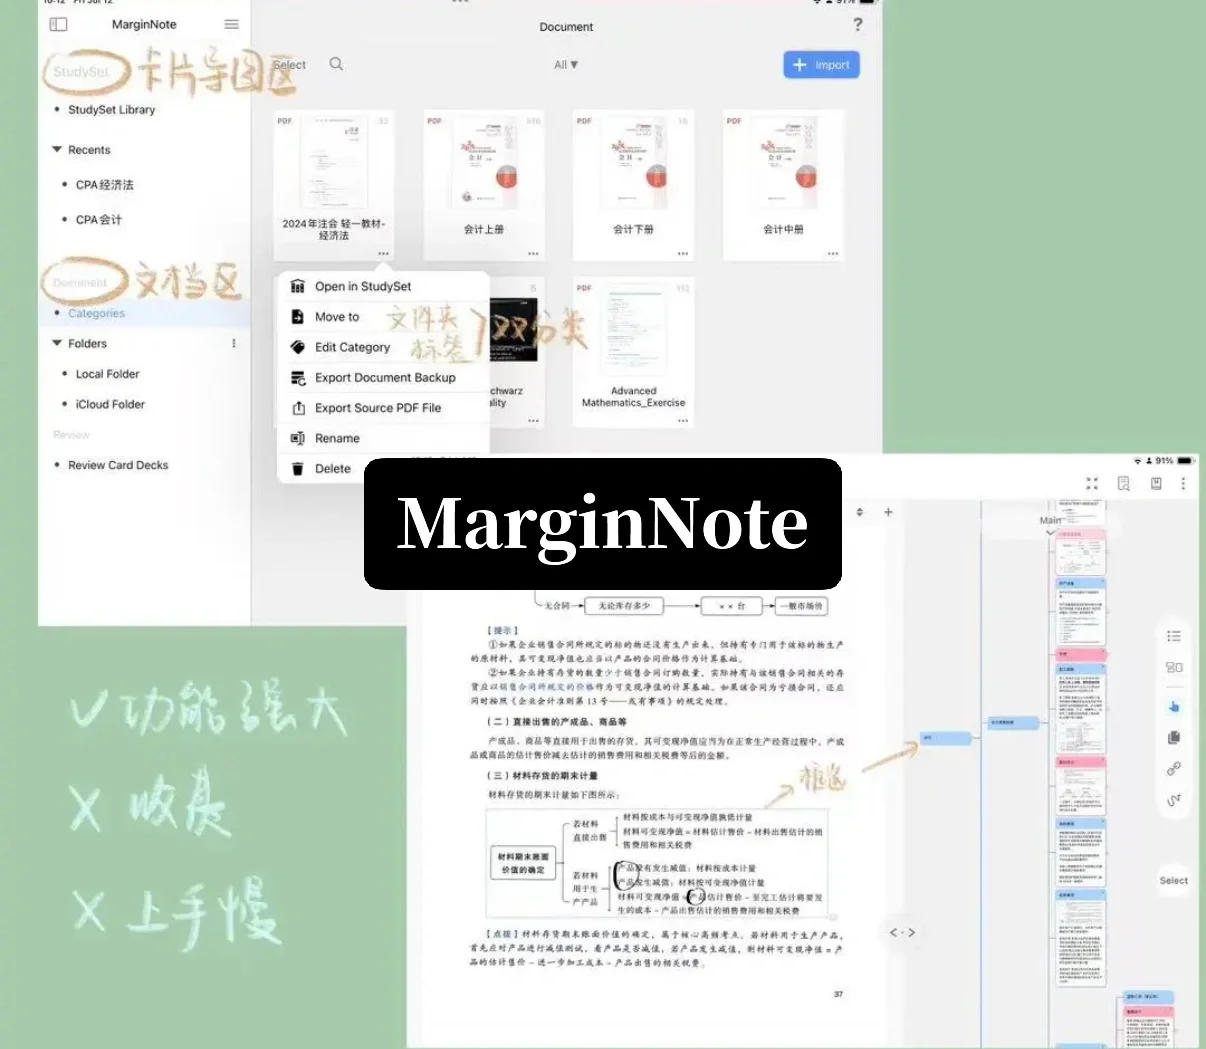Choose Export Source PDF File entry

383,408
